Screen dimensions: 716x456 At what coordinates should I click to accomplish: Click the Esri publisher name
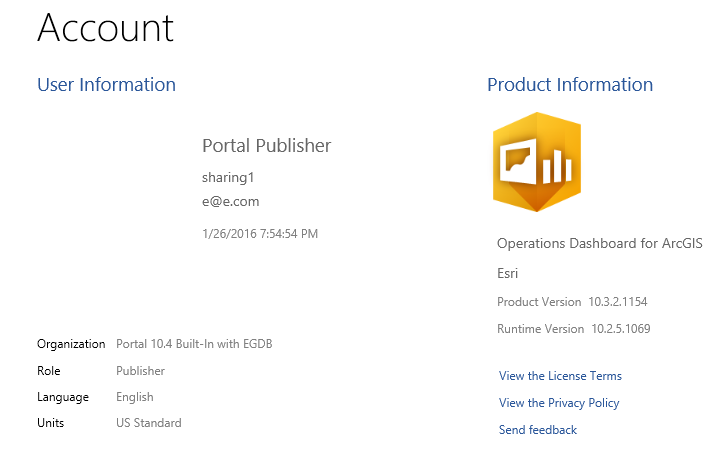point(507,273)
